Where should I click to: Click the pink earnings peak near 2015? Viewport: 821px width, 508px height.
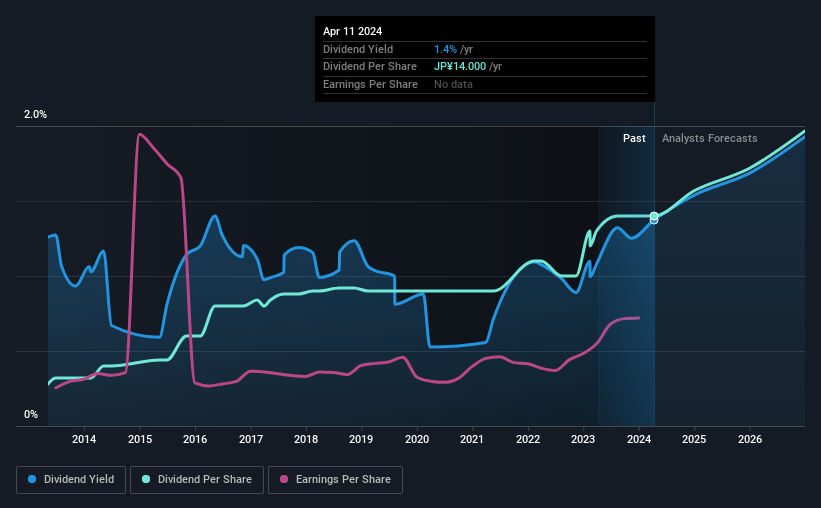(139, 134)
